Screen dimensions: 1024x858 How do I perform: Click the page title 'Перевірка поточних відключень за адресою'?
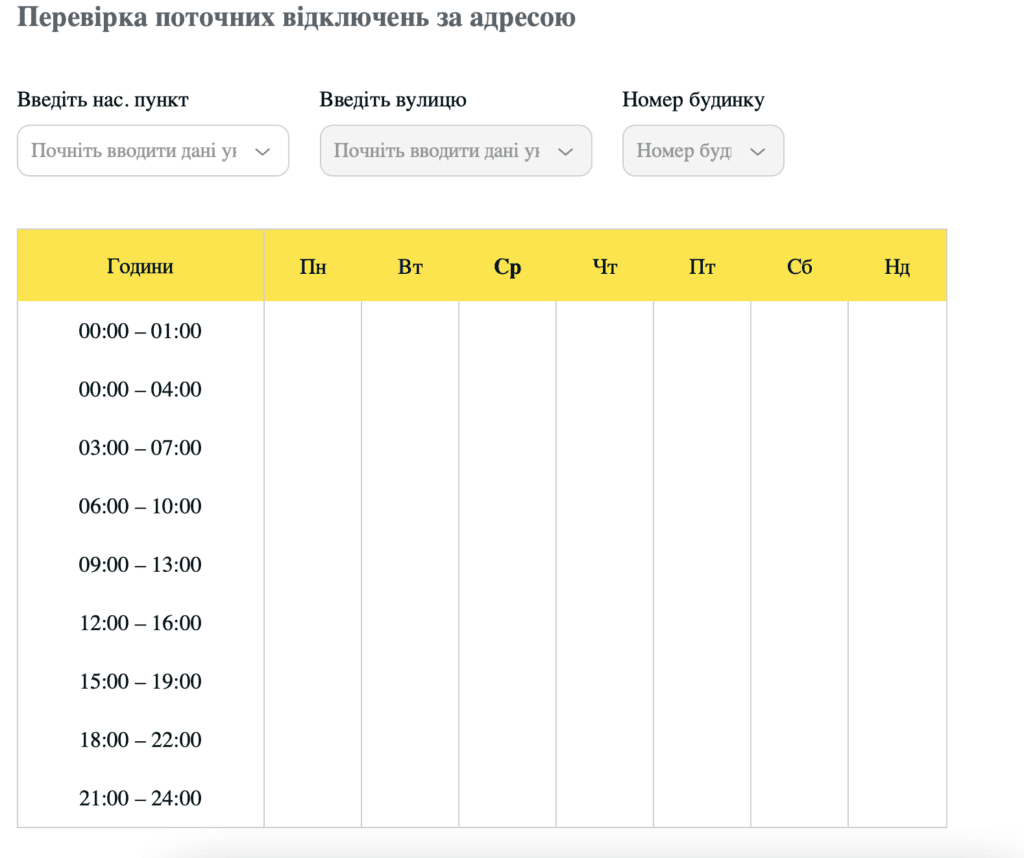coord(295,17)
